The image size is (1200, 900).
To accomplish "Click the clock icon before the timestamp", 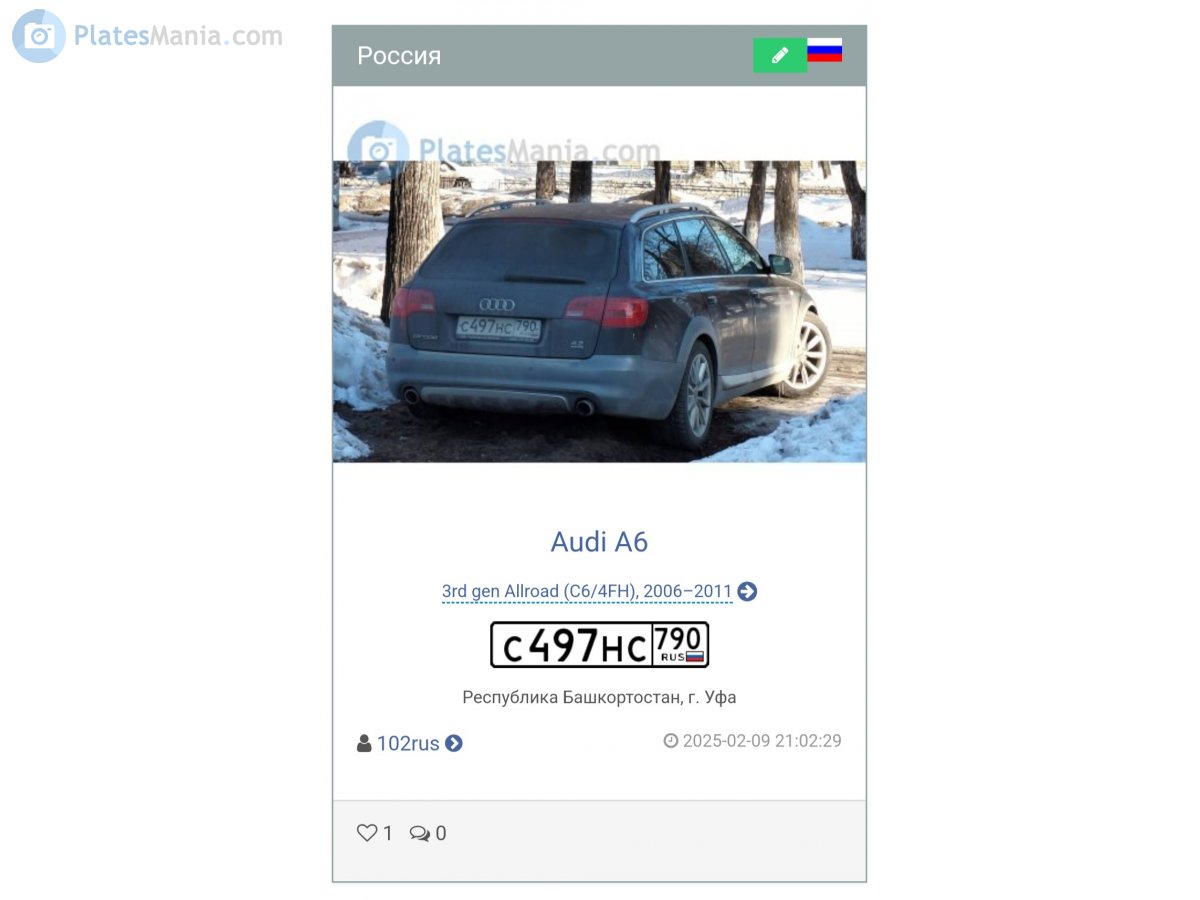I will tap(671, 741).
